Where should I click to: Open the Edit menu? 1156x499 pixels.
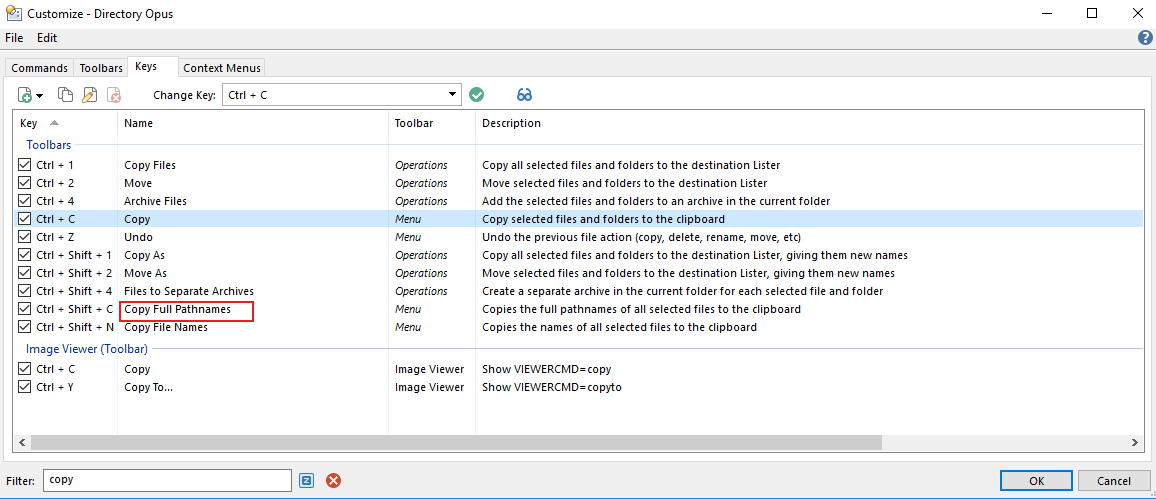pyautogui.click(x=46, y=38)
